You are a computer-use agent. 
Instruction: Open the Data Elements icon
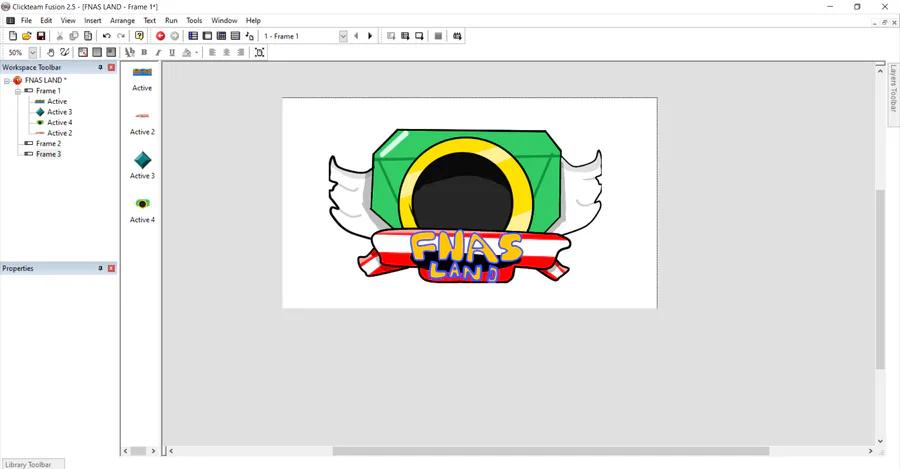(249, 36)
